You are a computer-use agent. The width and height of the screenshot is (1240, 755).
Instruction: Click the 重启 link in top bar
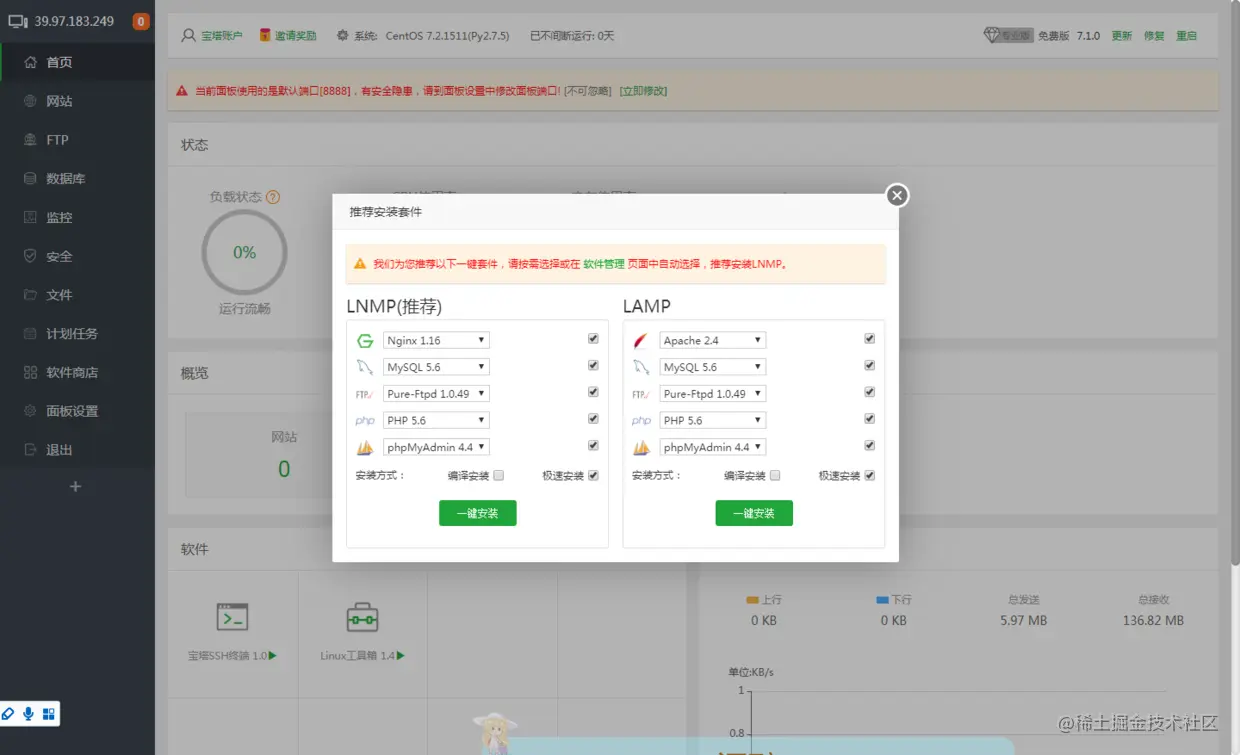pos(1186,35)
